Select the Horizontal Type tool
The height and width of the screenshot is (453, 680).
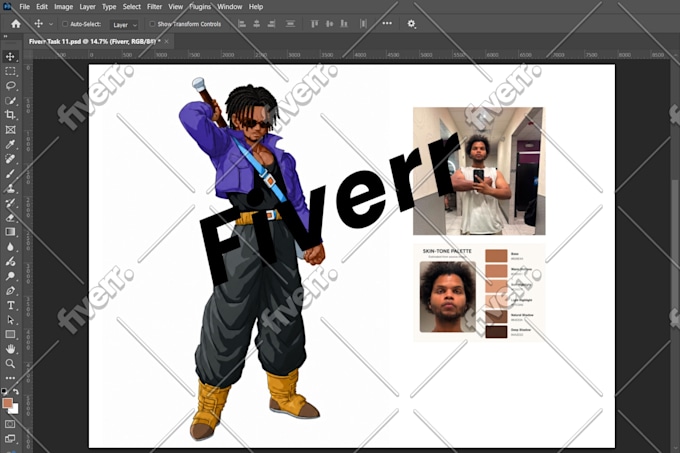point(10,306)
